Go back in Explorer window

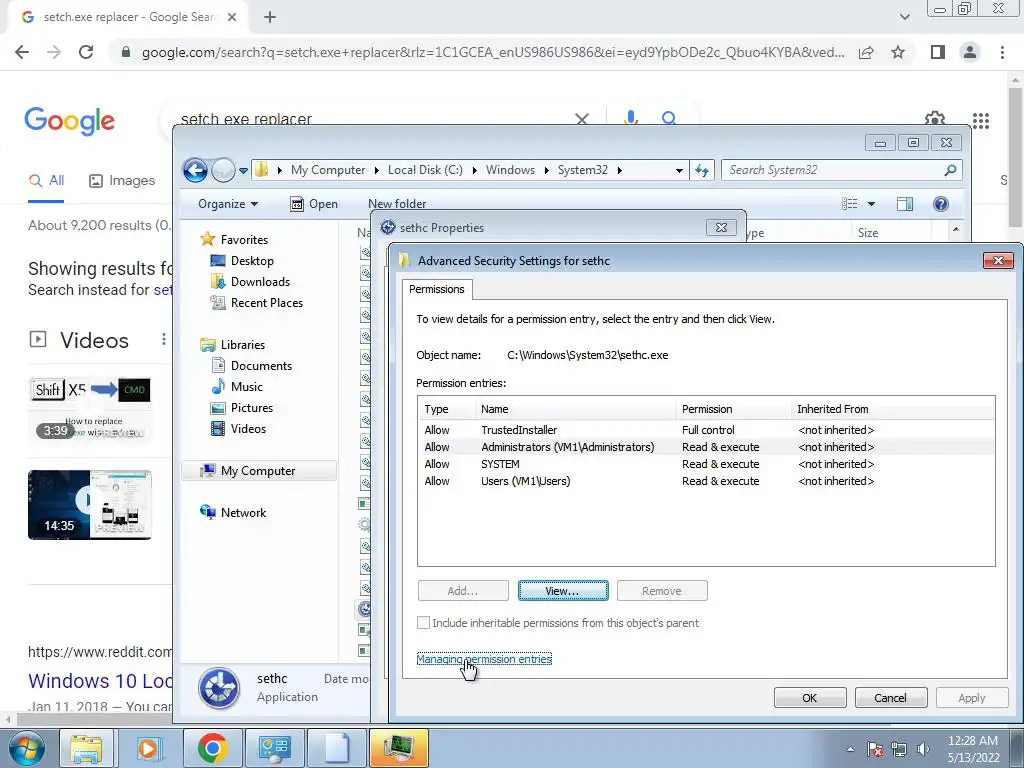(195, 170)
